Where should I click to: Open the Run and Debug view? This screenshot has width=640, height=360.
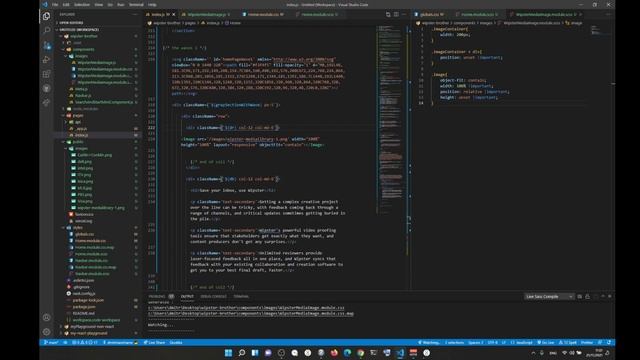[x=47, y=60]
